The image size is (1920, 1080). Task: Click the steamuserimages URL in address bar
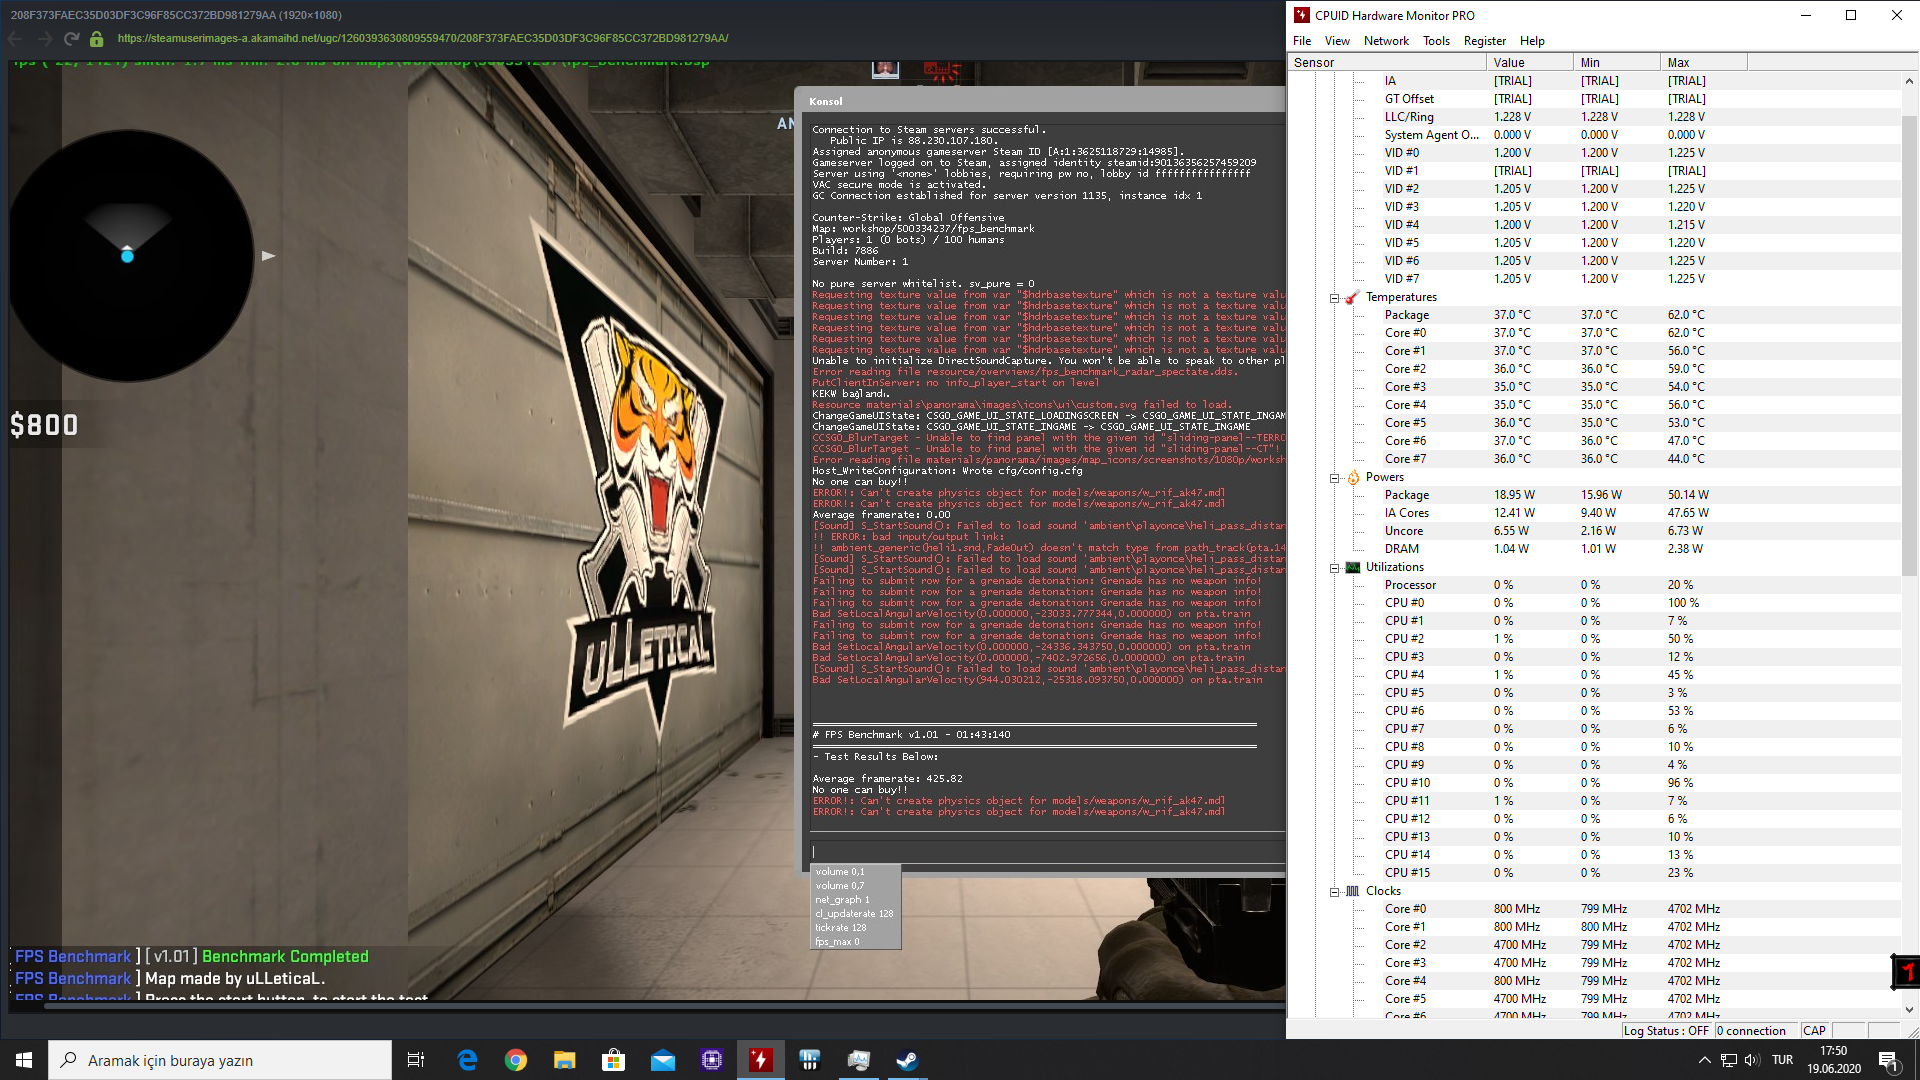click(x=423, y=38)
